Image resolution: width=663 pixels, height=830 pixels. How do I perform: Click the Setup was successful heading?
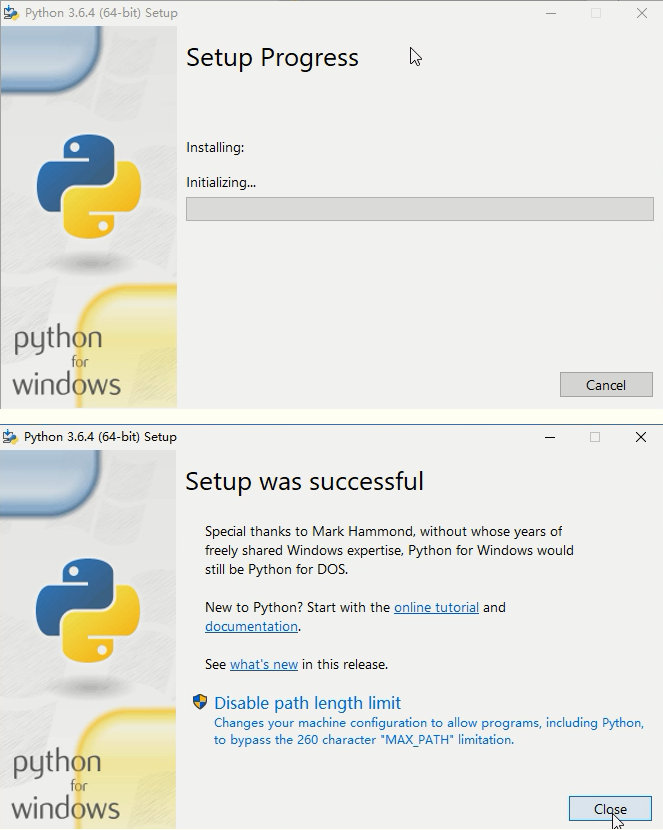[x=304, y=481]
